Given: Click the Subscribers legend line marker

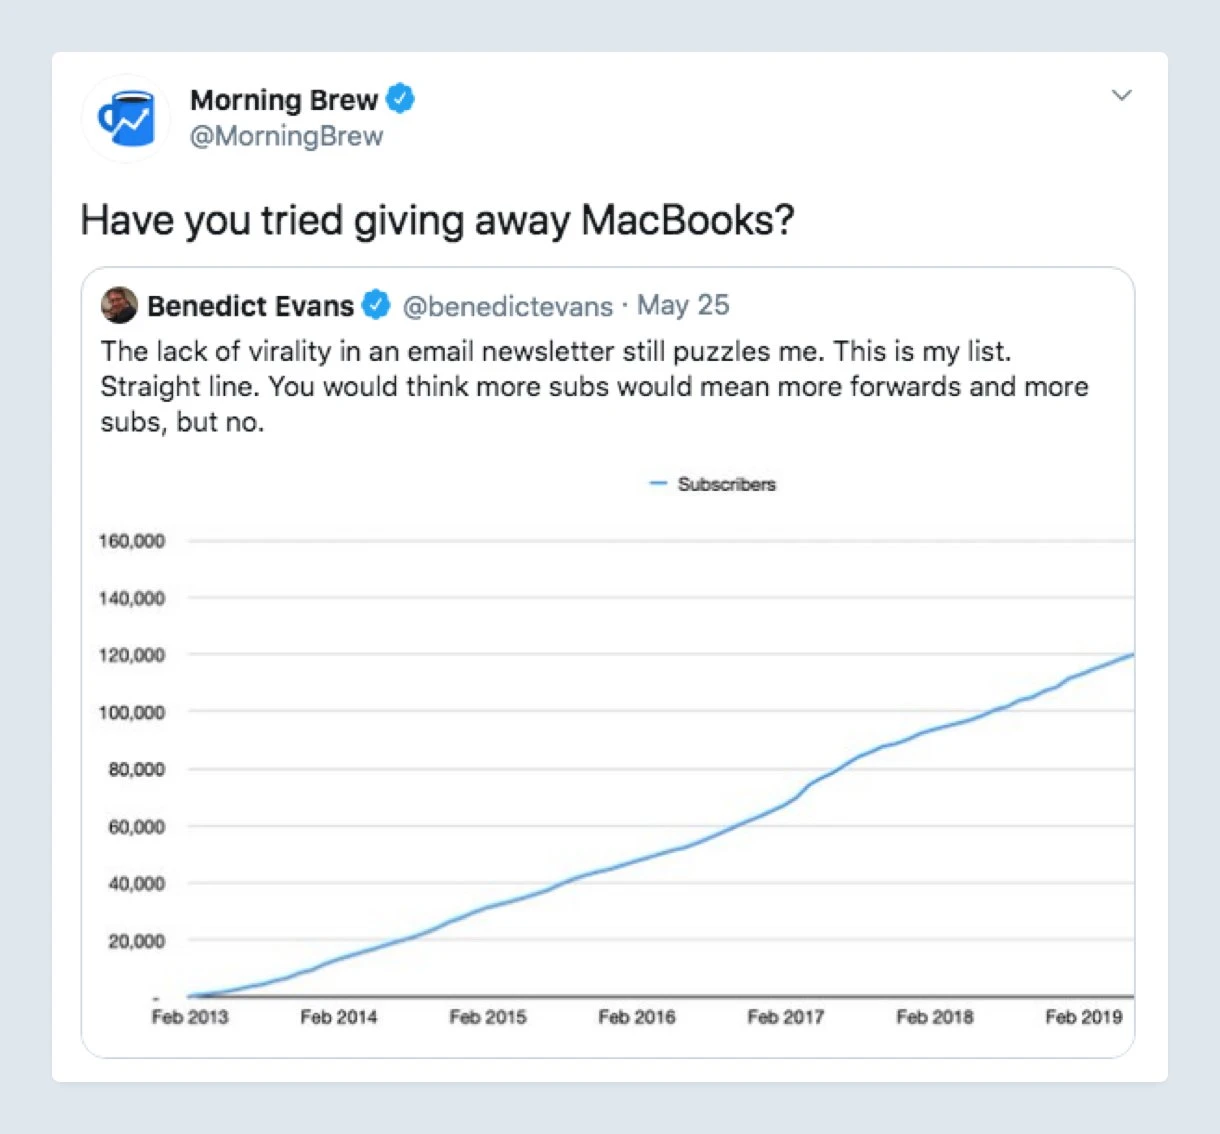Looking at the screenshot, I should pos(658,484).
